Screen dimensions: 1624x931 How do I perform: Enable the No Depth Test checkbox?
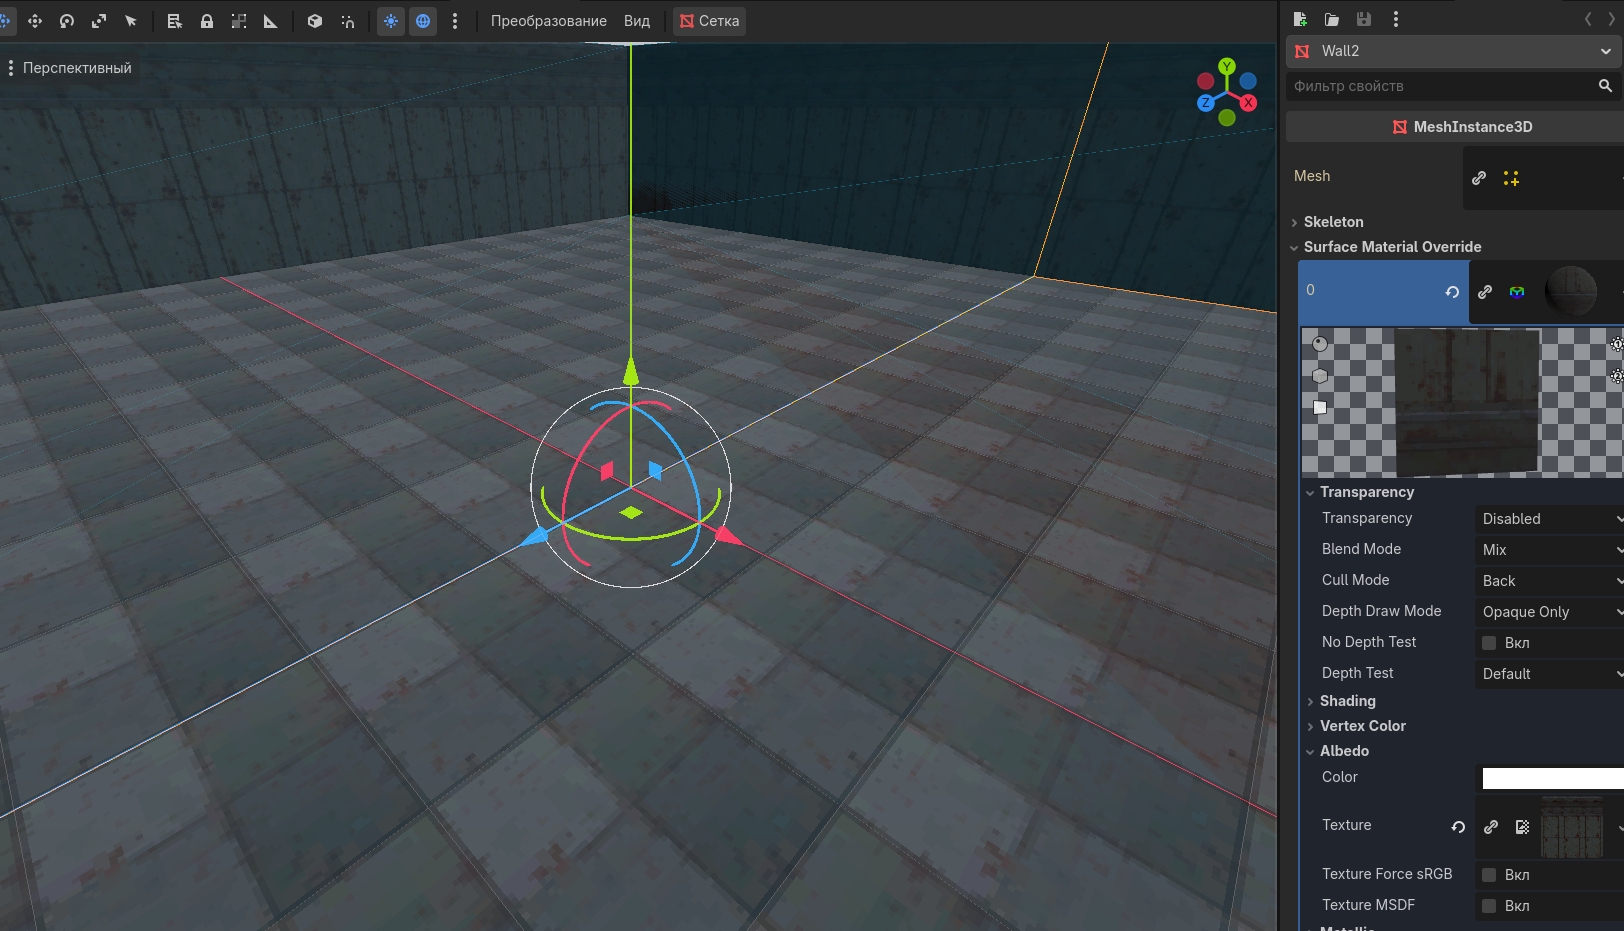(1489, 643)
